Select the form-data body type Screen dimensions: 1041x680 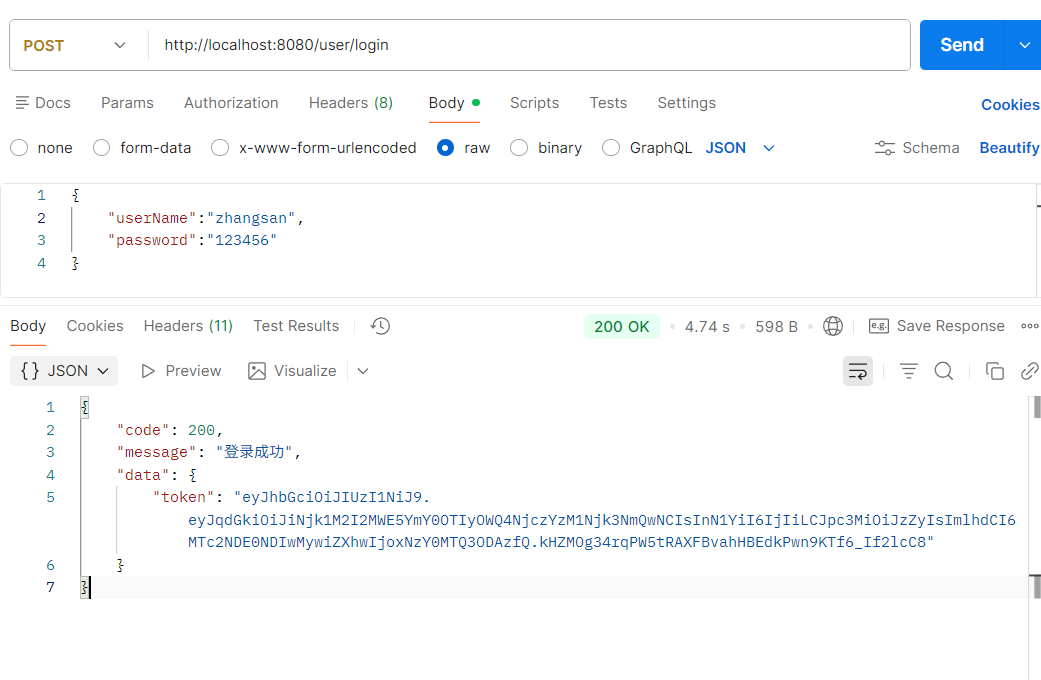point(102,148)
